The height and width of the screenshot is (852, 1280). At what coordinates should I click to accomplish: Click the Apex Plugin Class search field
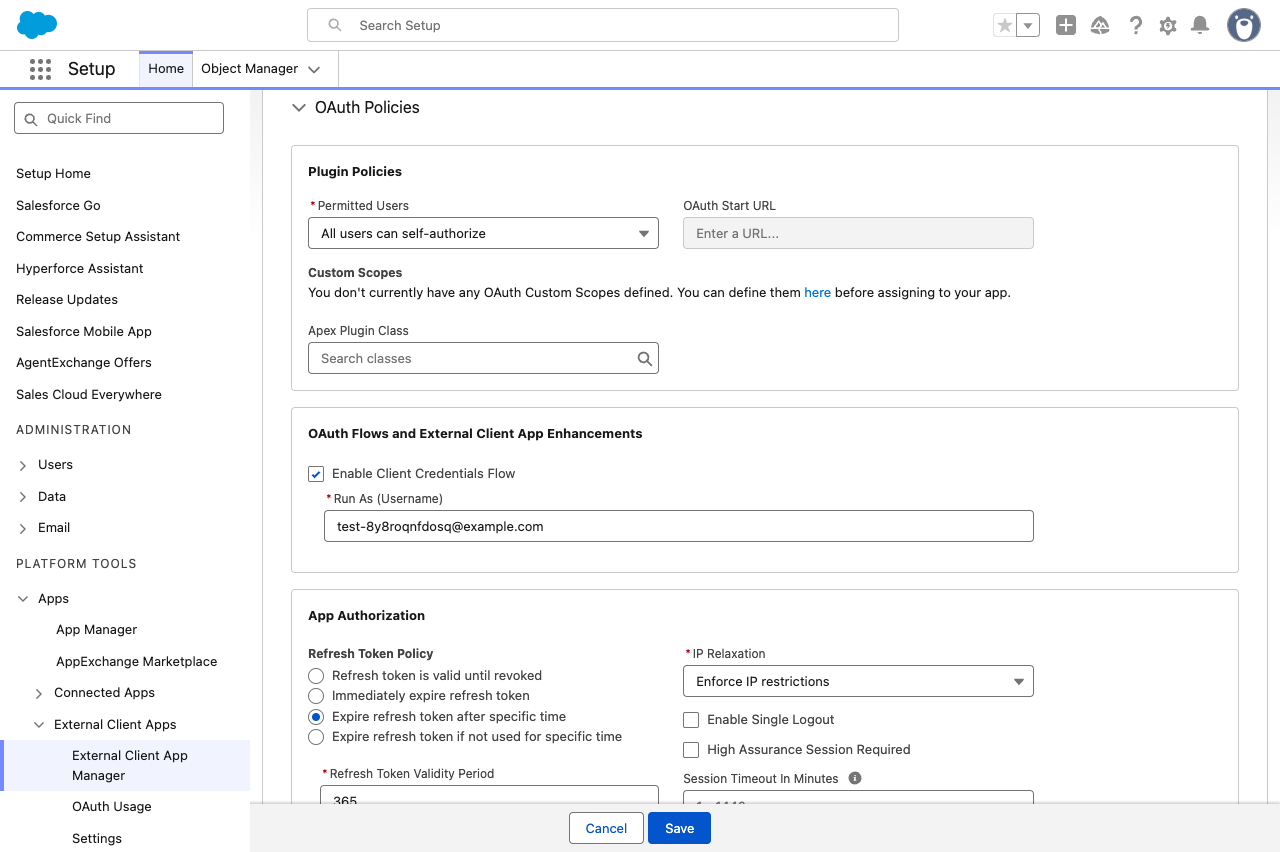[x=483, y=358]
